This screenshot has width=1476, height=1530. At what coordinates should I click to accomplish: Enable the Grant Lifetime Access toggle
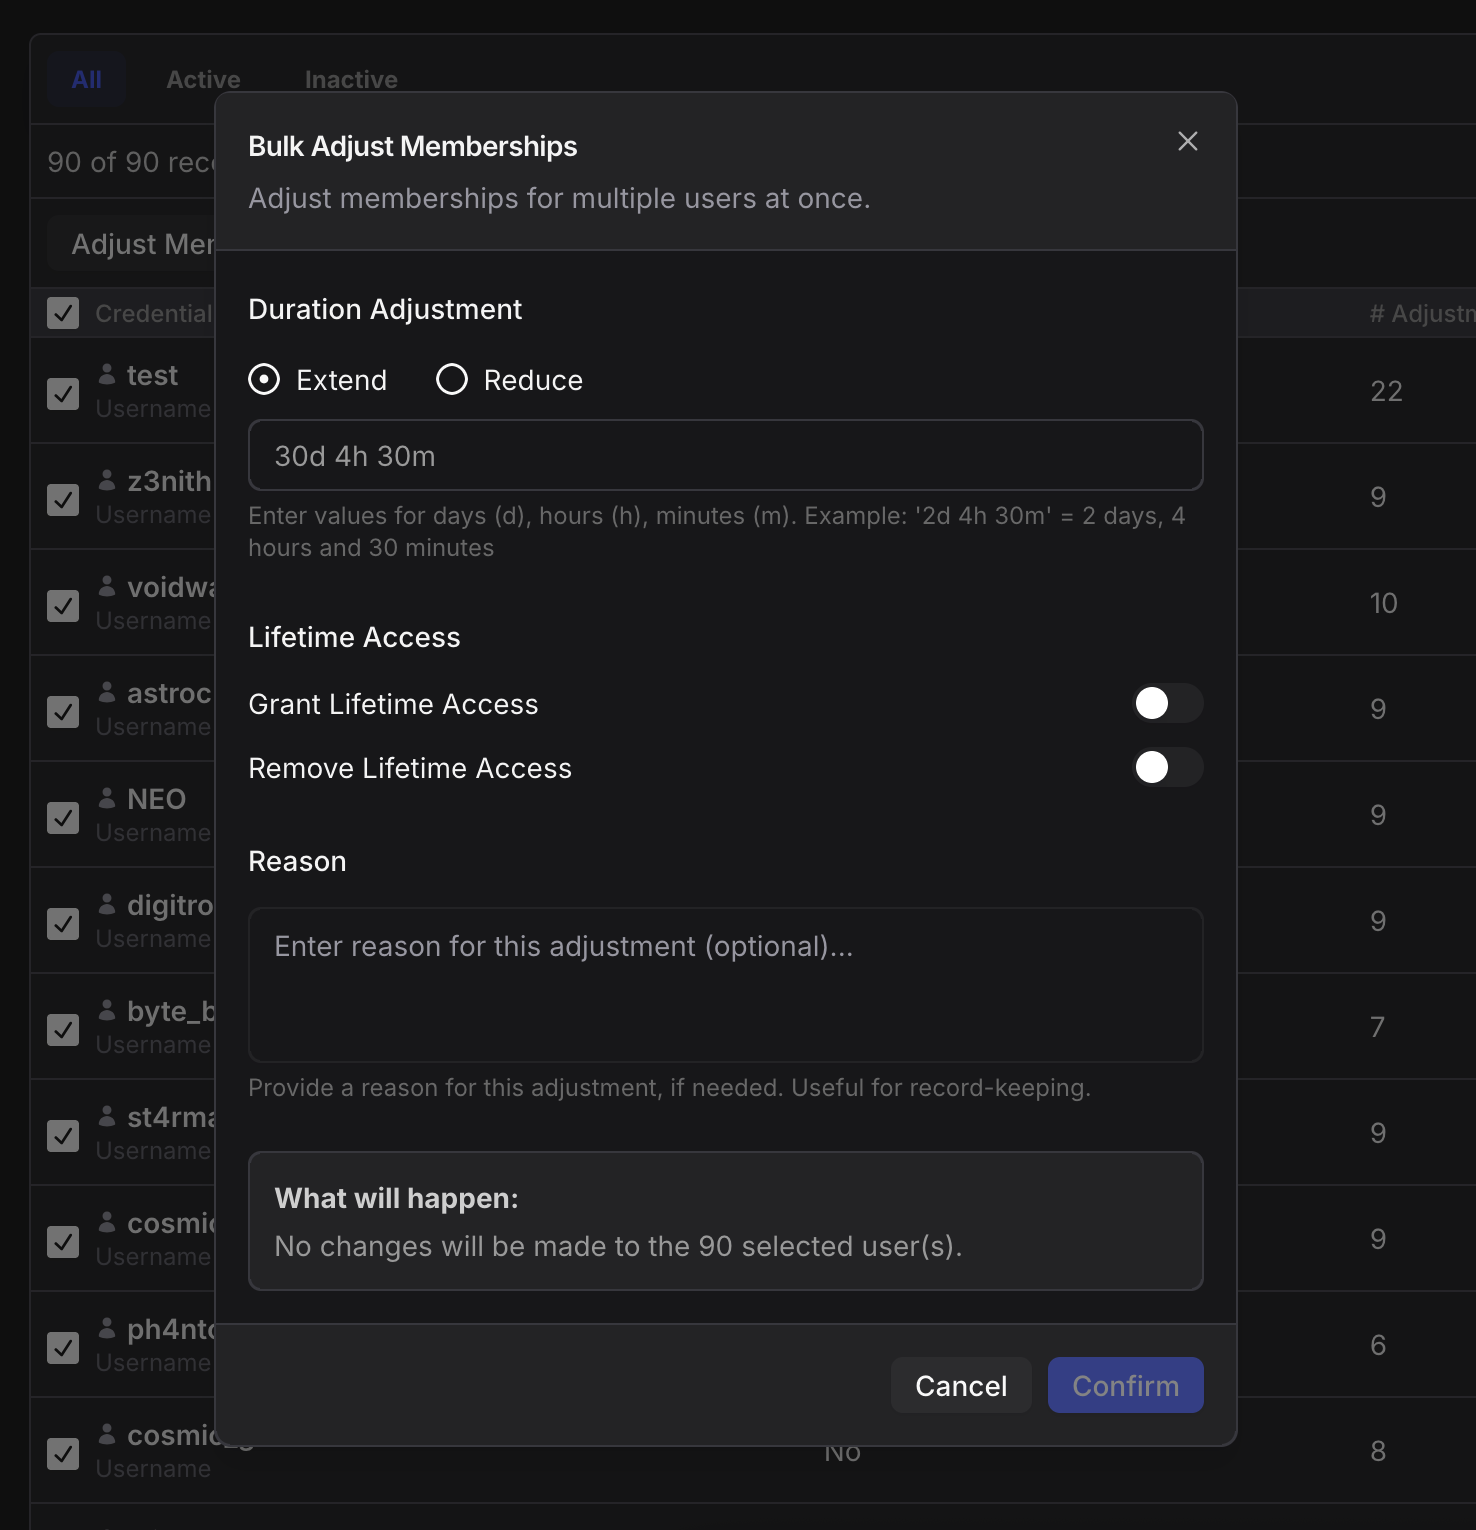tap(1166, 703)
